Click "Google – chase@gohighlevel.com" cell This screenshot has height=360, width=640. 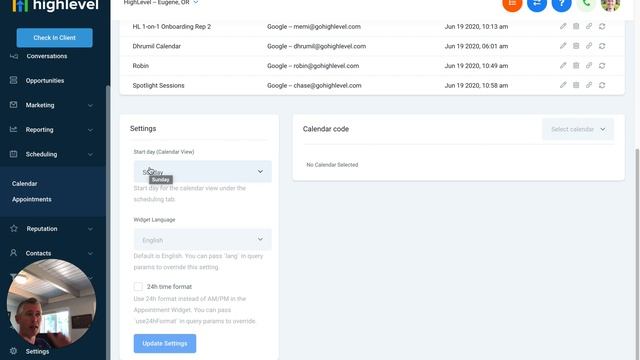click(314, 85)
